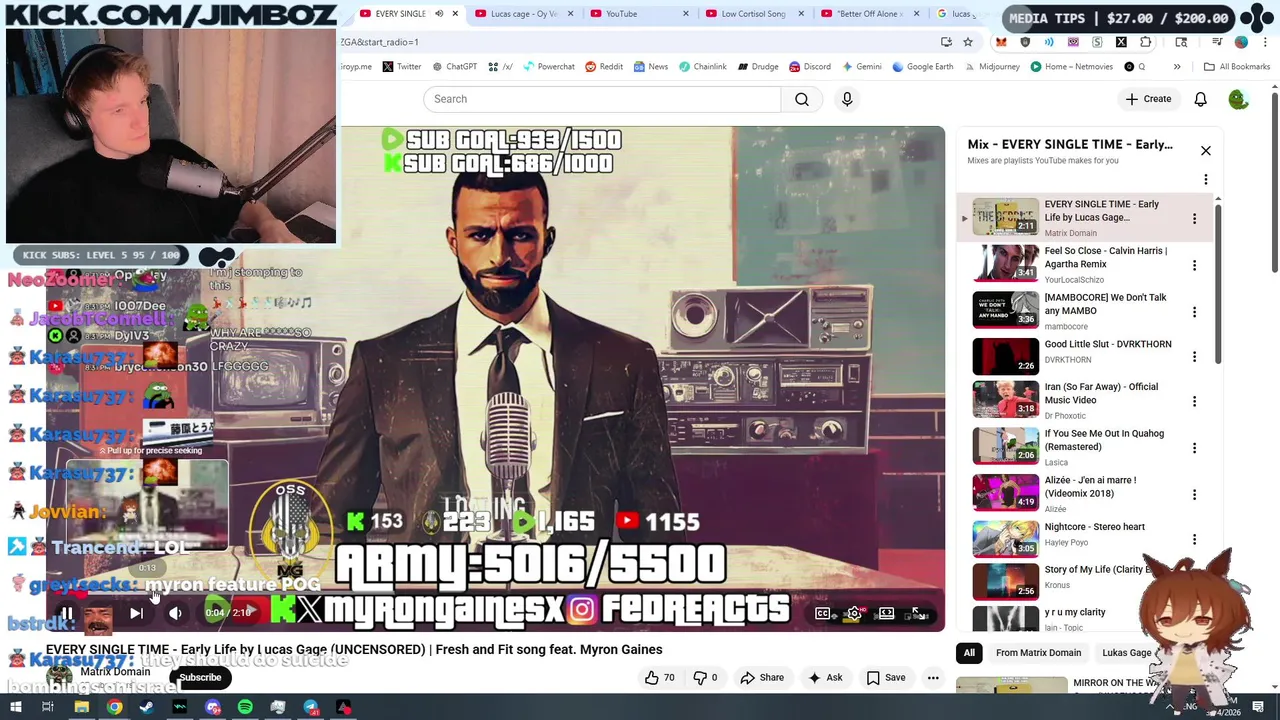Open Midjourney bookmark
This screenshot has height=720, width=1280.
pyautogui.click(x=991, y=67)
